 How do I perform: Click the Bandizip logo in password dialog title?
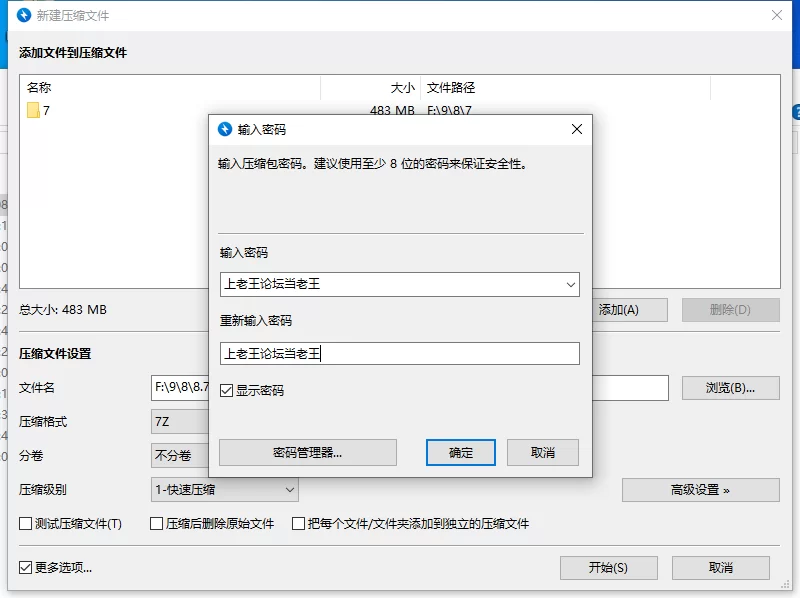[225, 129]
